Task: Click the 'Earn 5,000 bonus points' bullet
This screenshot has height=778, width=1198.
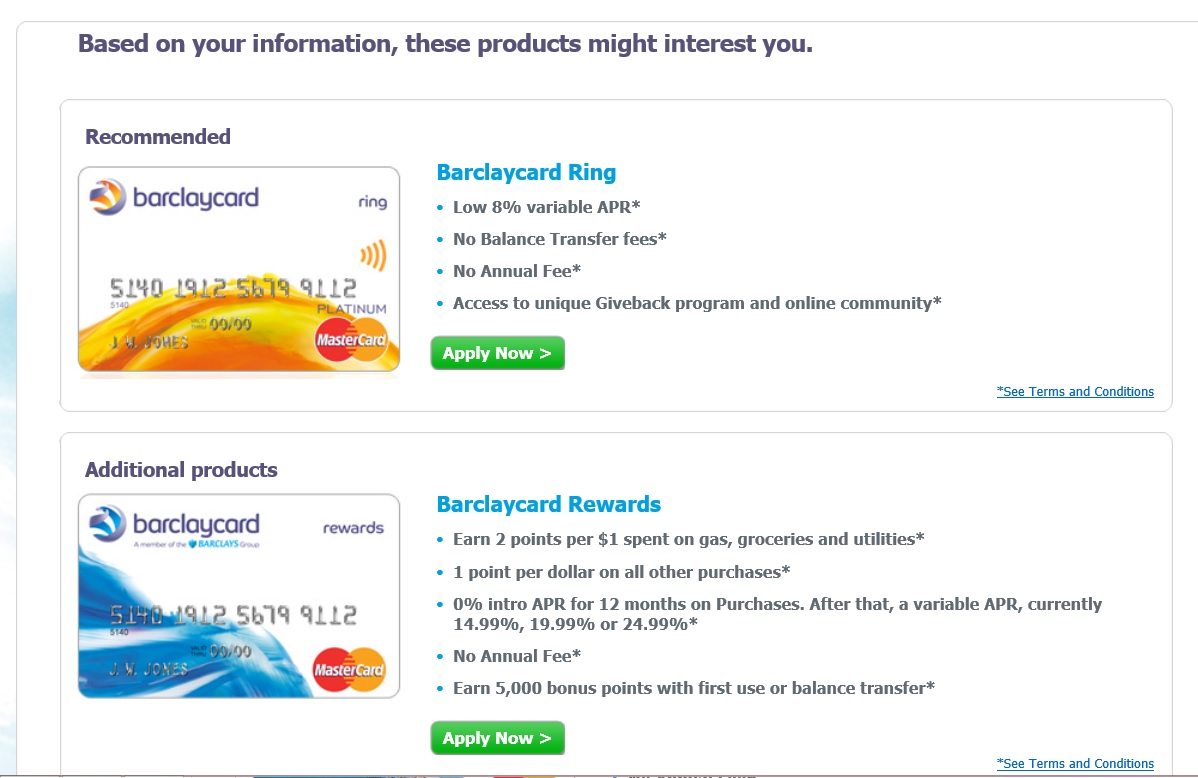Action: pos(693,688)
